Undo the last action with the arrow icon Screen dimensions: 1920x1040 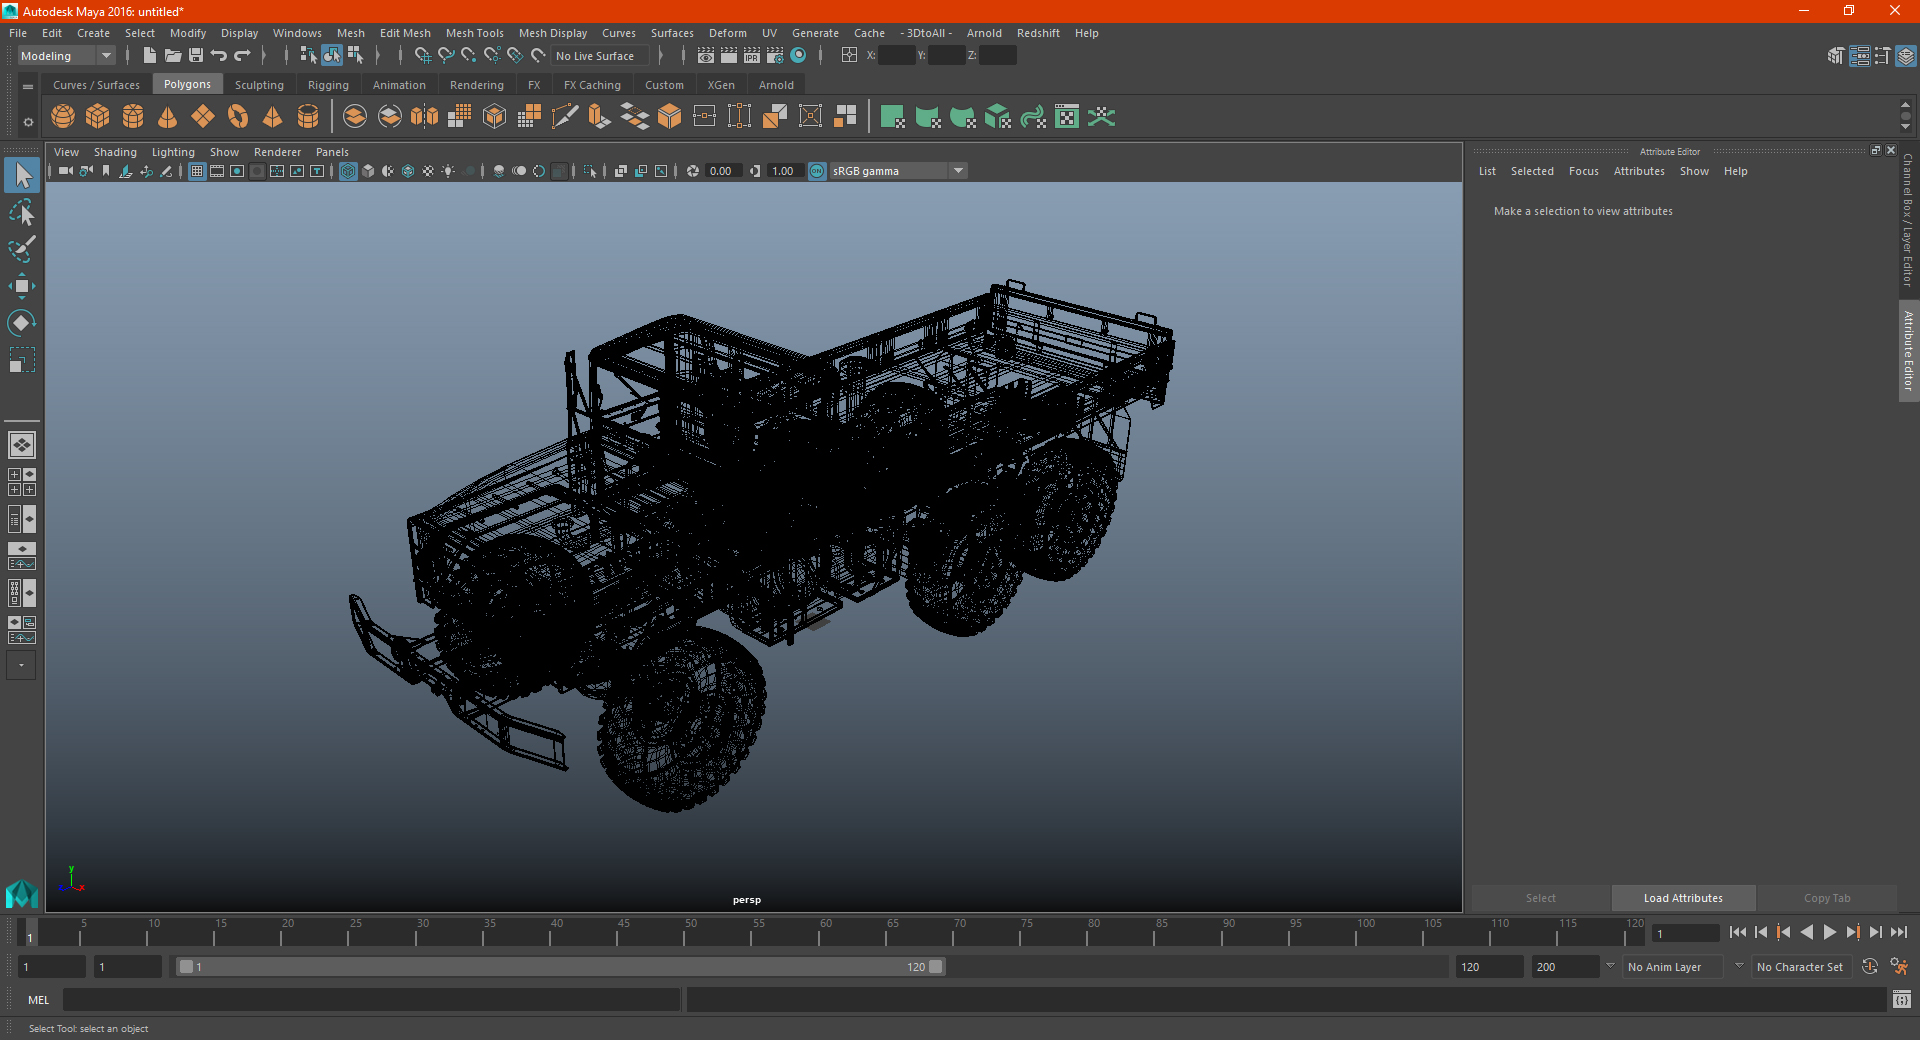(219, 56)
